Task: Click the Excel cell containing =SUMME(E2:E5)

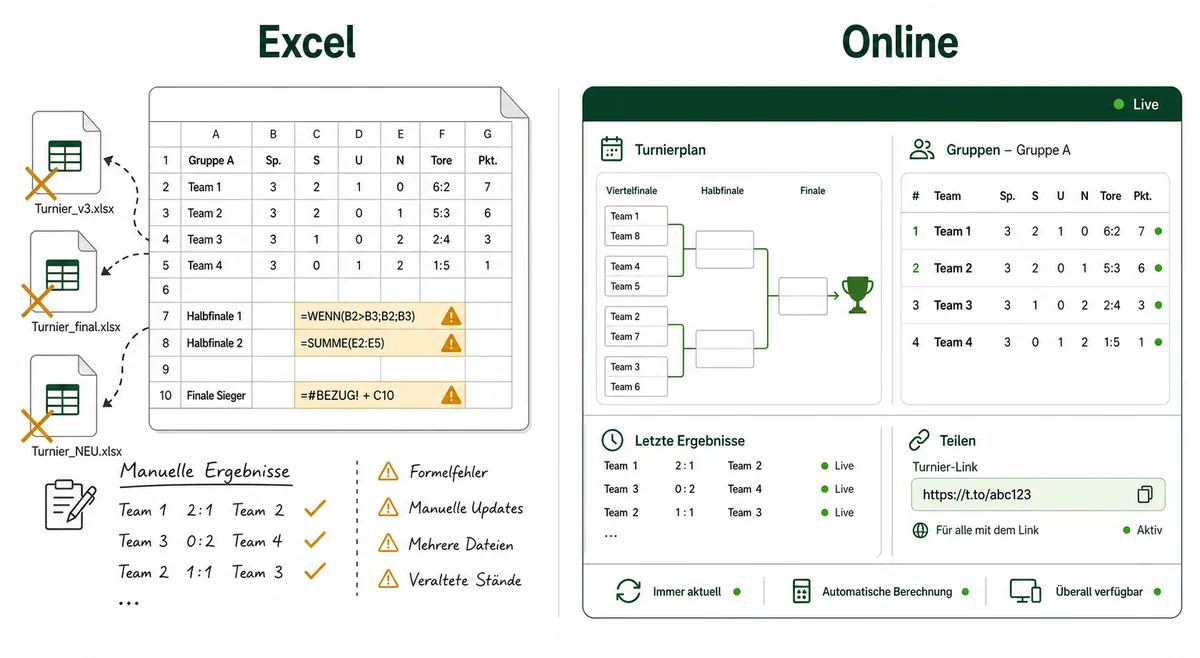Action: point(380,343)
